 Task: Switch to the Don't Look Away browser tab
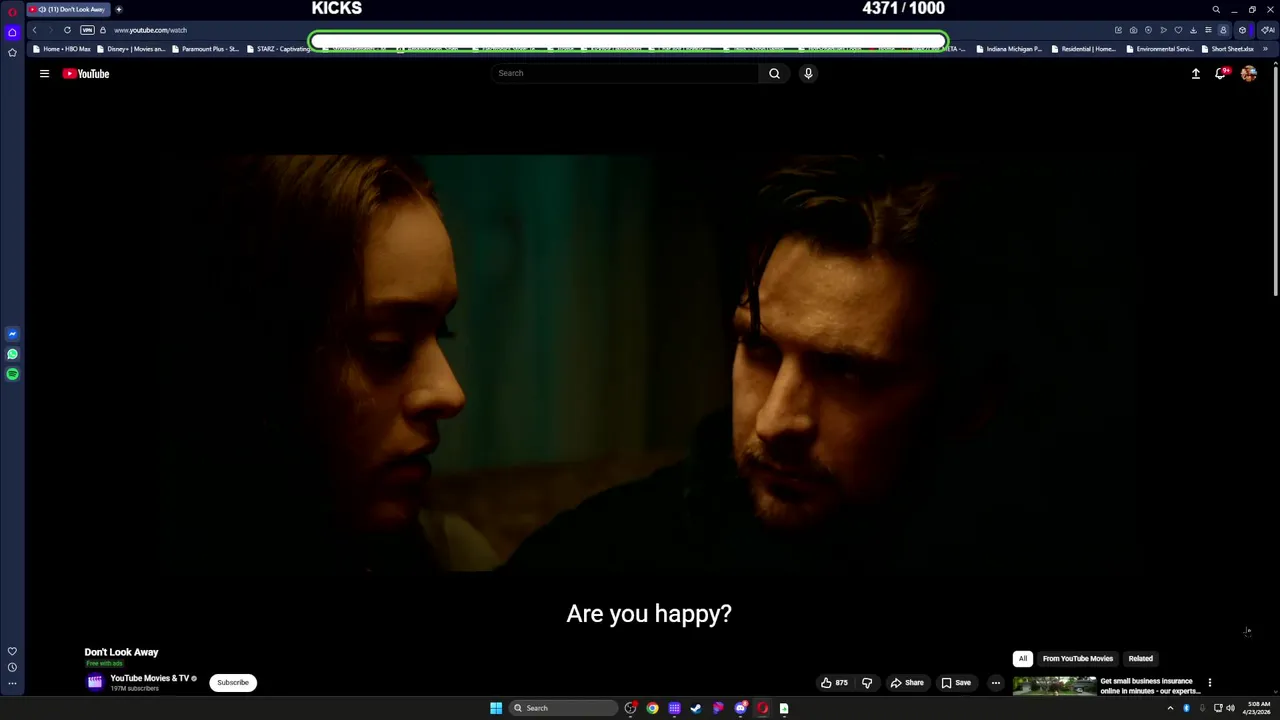[x=69, y=9]
